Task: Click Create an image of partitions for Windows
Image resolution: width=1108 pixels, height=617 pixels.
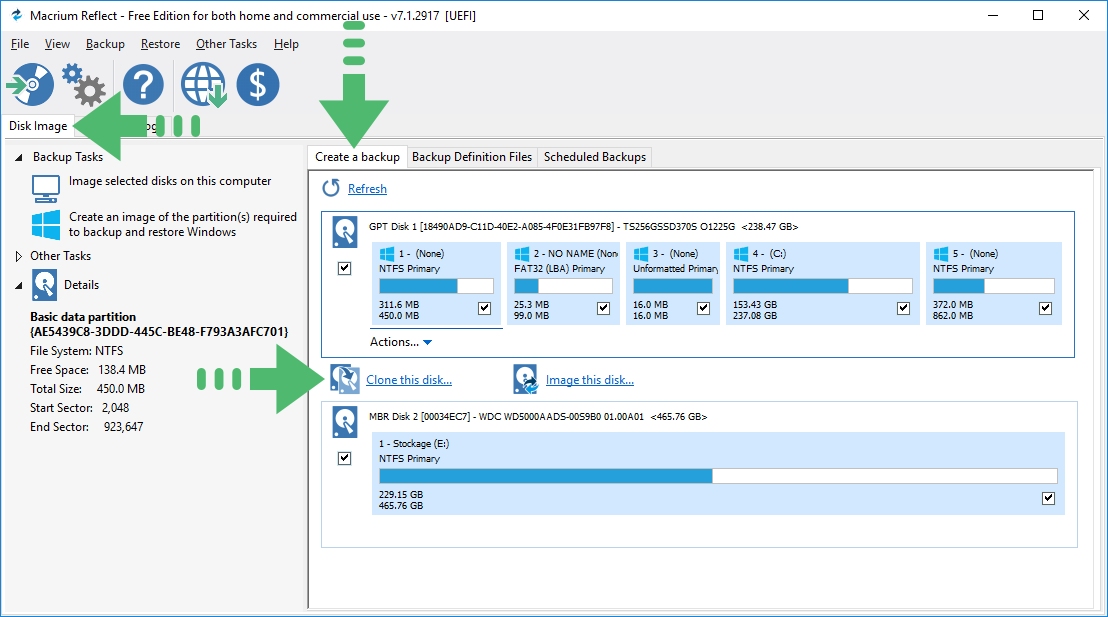Action: coord(182,225)
